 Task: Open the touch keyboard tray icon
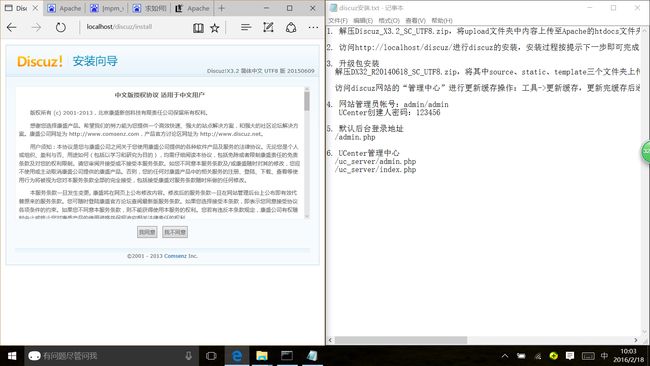click(588, 356)
